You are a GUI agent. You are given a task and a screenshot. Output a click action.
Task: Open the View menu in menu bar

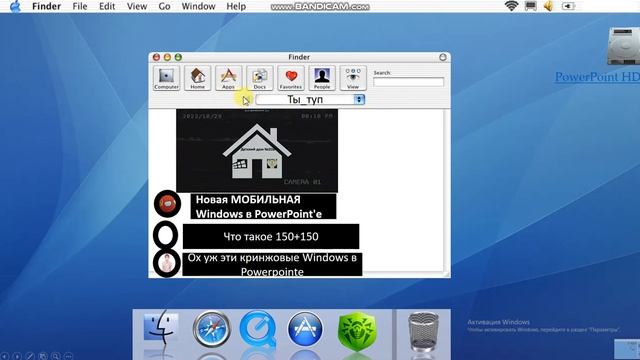(137, 7)
